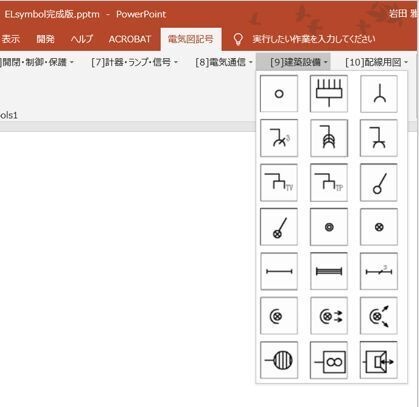Screen dimensions: 419x407
Task: Click the lightbulb Tell Me icon
Action: (238, 39)
